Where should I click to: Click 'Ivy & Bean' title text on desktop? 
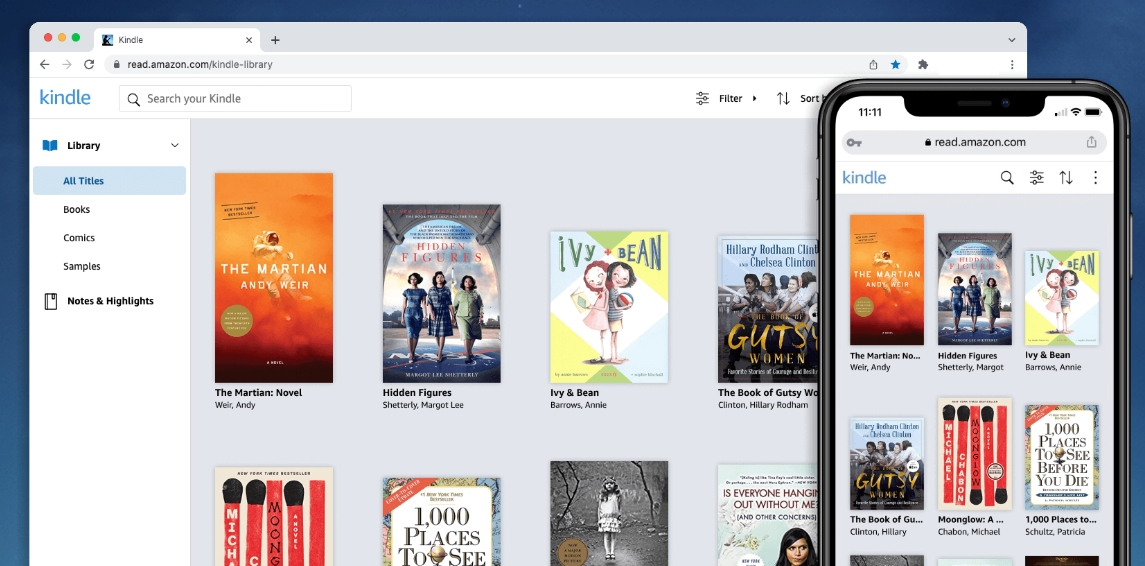(575, 392)
